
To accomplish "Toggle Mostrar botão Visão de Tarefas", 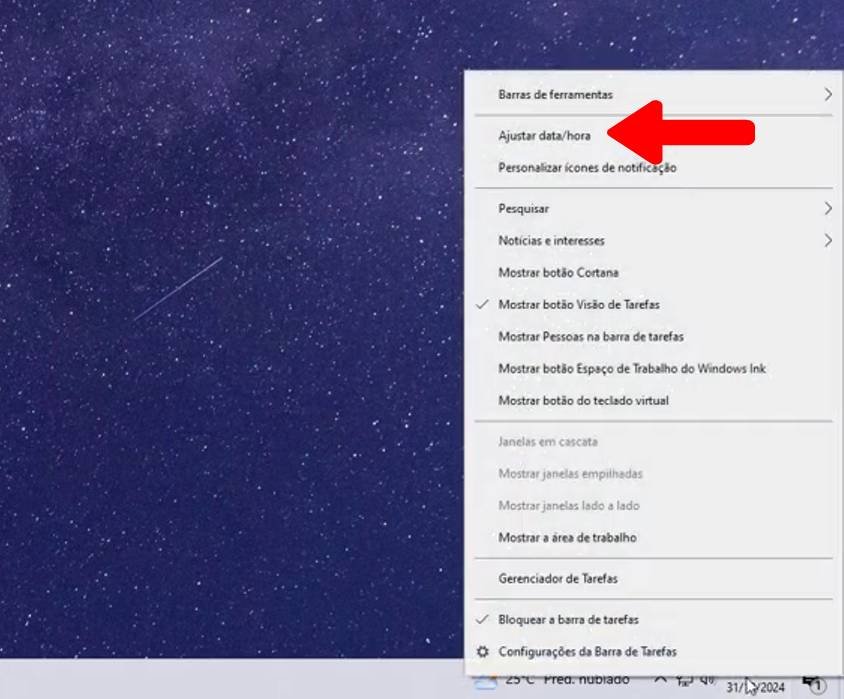I will 578,304.
